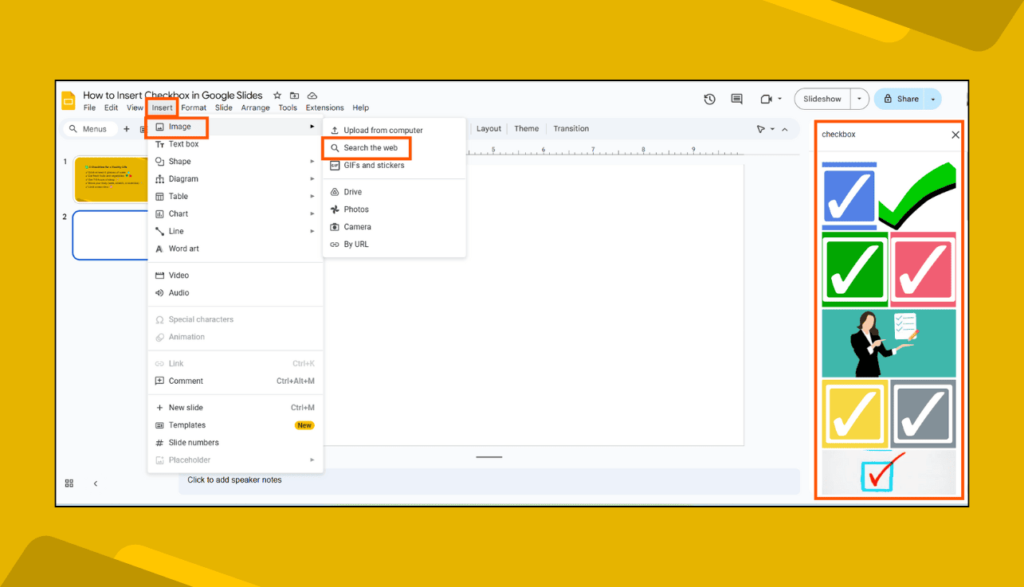Expand the Table submenu
Viewport: 1024px width, 587px height.
[235, 197]
